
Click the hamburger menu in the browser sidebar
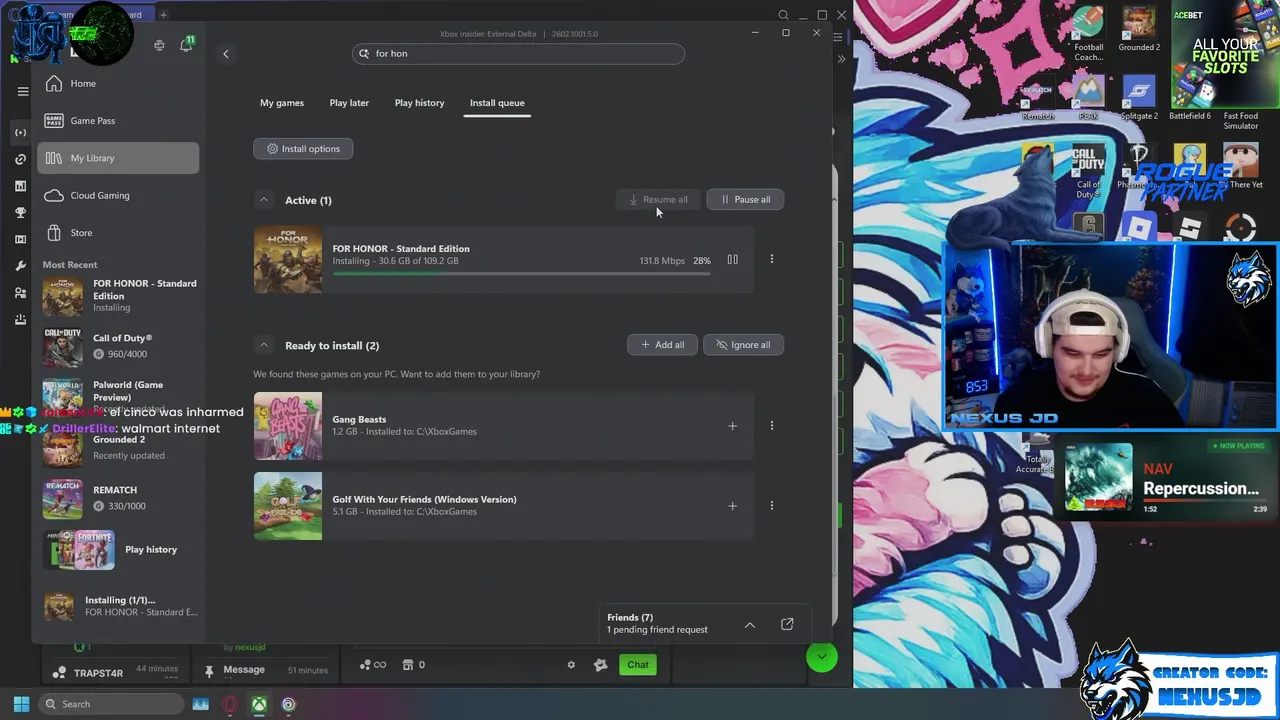tap(23, 91)
